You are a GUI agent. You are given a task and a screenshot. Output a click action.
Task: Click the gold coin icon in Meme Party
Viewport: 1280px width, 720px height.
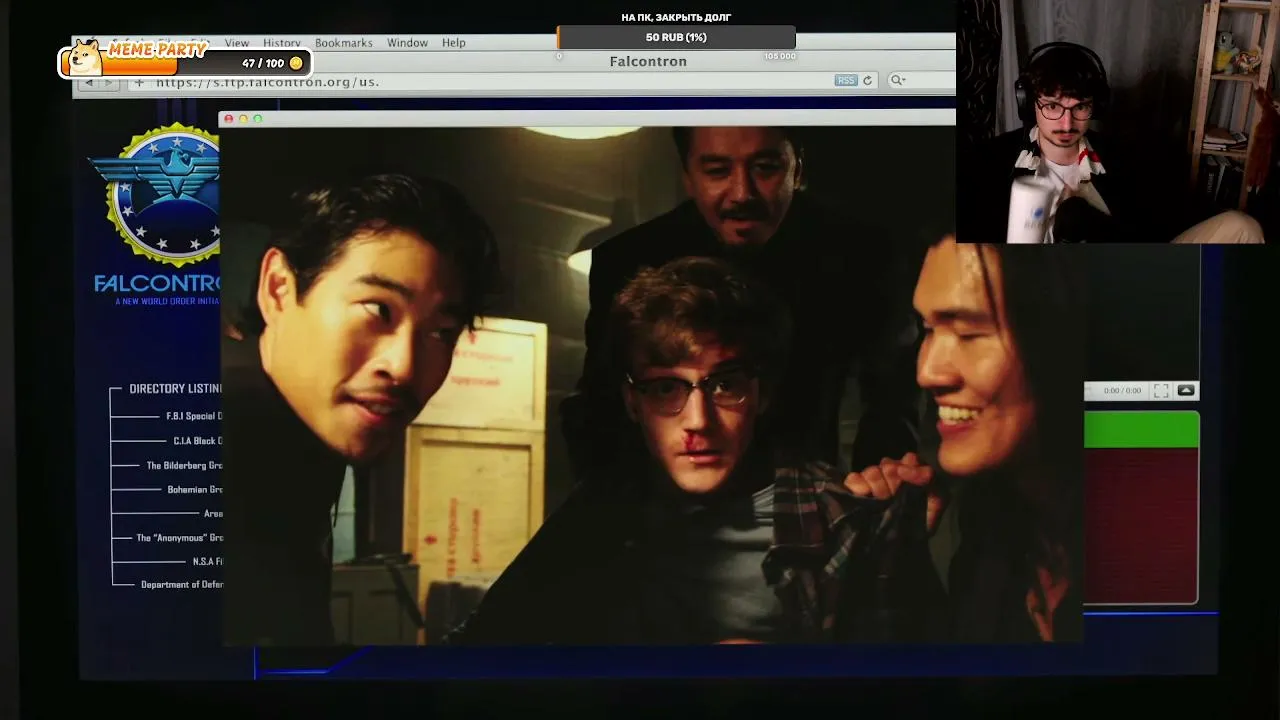(x=296, y=63)
